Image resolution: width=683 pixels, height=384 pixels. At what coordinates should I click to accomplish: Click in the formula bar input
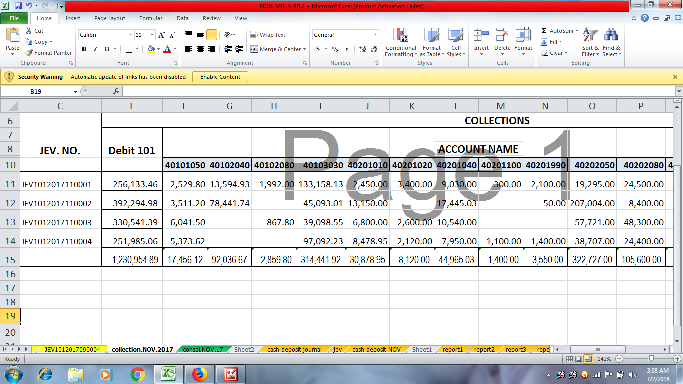pyautogui.click(x=399, y=91)
